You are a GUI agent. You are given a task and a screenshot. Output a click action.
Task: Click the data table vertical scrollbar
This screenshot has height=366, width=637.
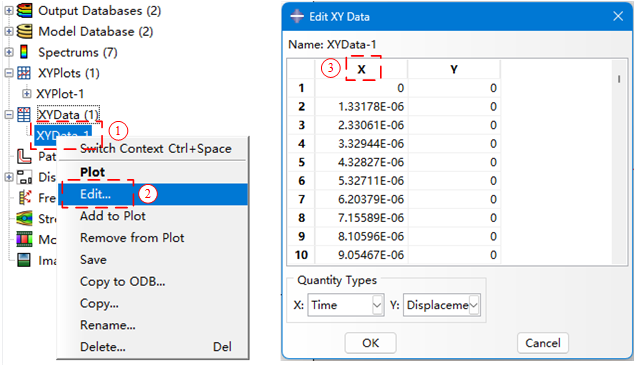click(619, 162)
